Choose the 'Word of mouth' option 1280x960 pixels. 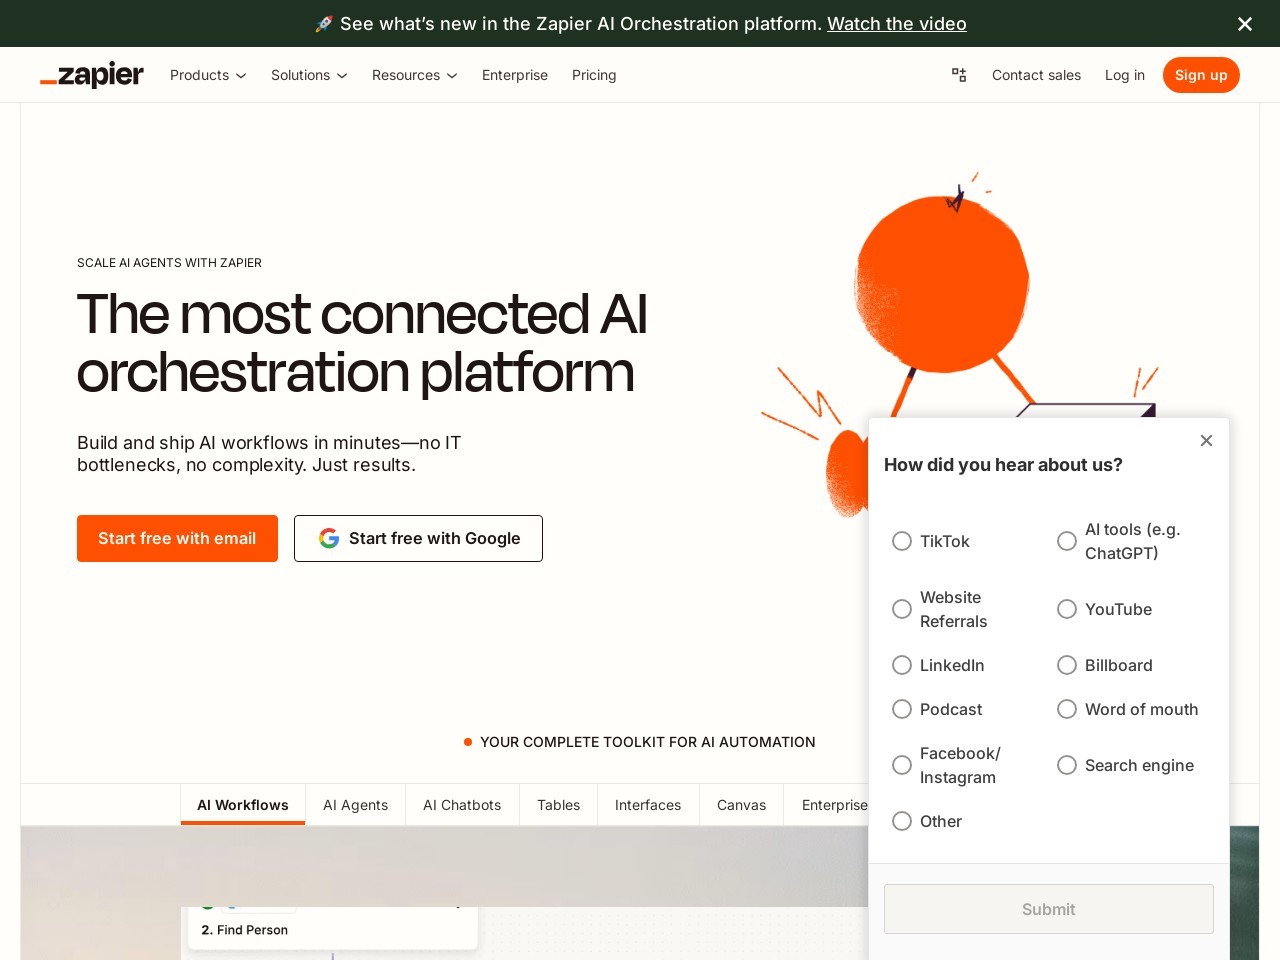pyautogui.click(x=1067, y=709)
